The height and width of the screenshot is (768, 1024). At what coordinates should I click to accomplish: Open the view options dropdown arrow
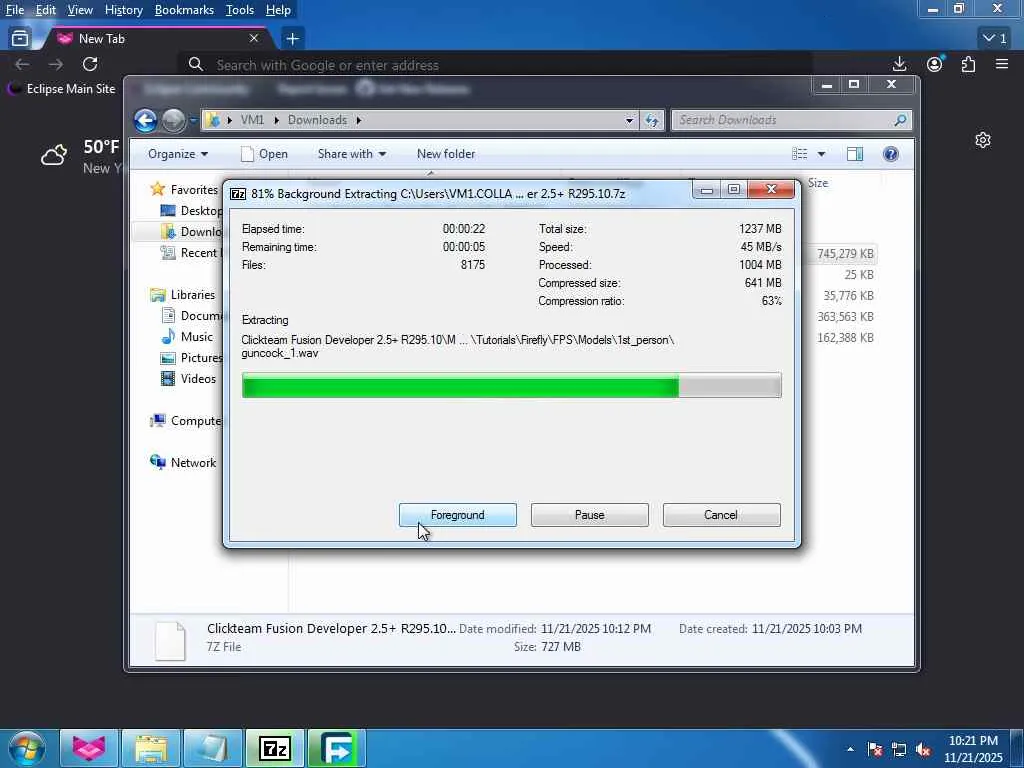pos(822,154)
